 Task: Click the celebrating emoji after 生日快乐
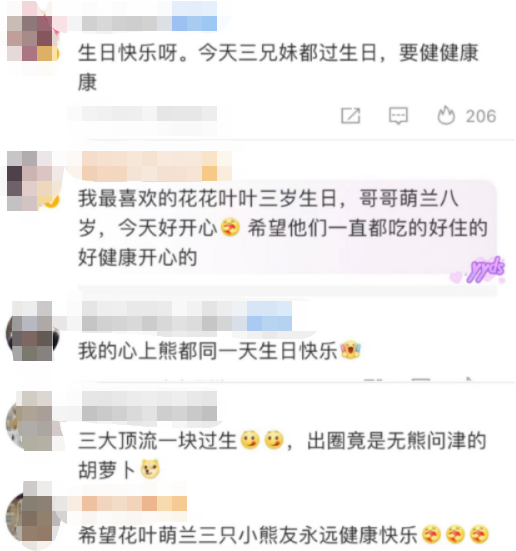(x=351, y=350)
